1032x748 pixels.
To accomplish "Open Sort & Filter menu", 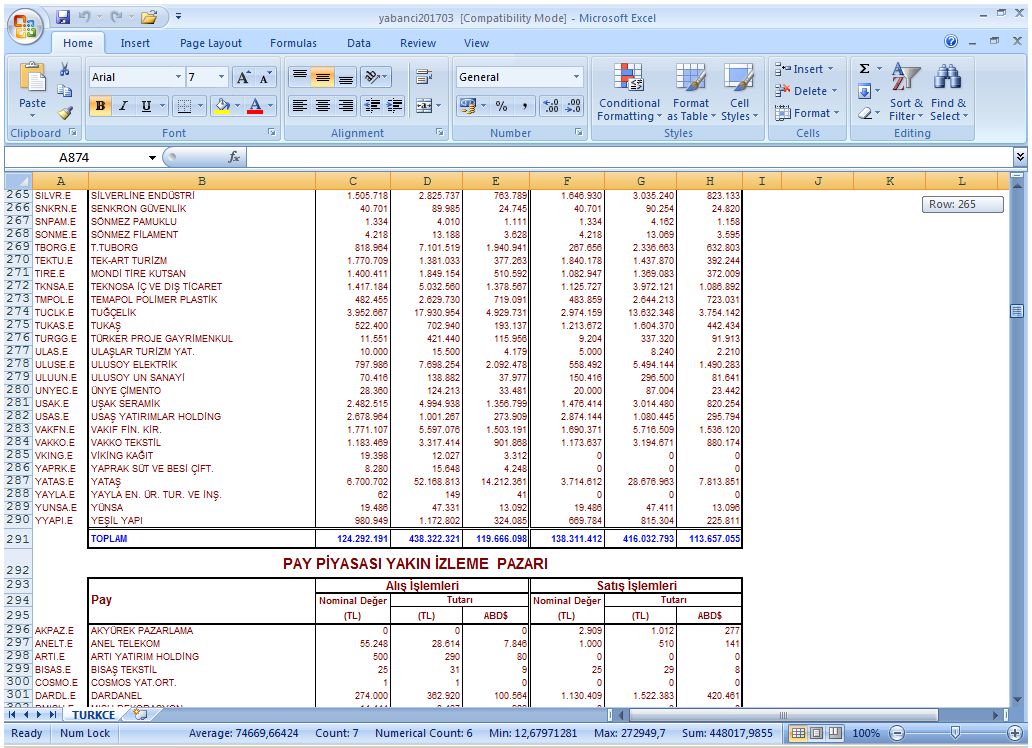I will [906, 92].
